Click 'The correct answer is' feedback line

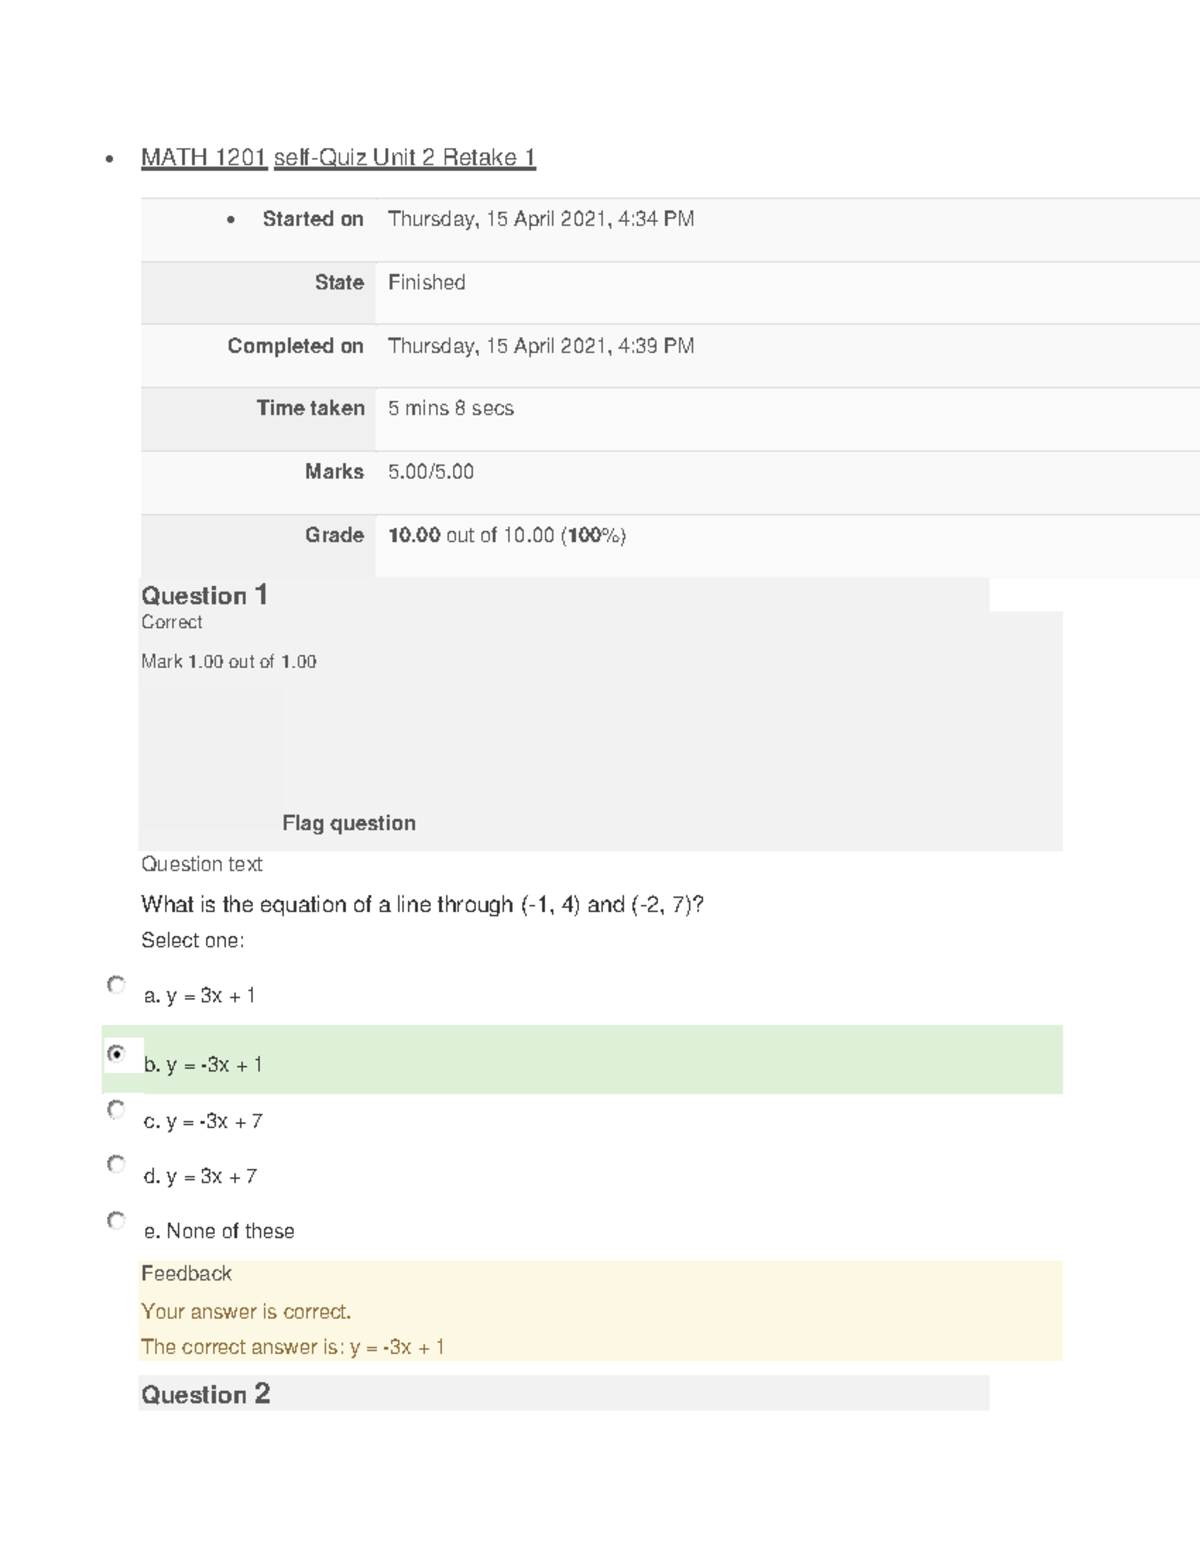click(292, 1347)
